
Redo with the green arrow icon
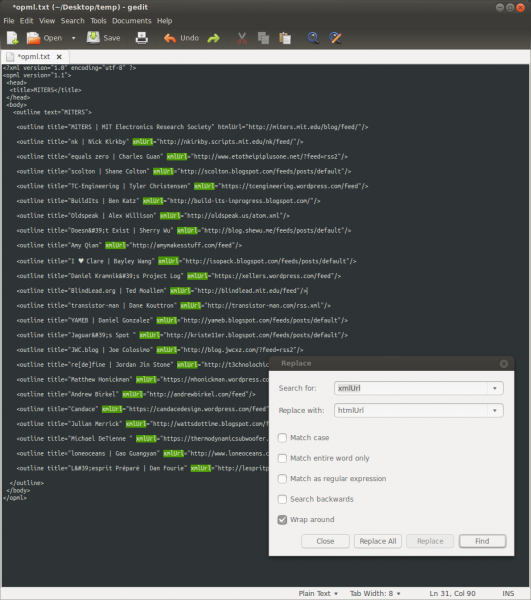(x=213, y=38)
